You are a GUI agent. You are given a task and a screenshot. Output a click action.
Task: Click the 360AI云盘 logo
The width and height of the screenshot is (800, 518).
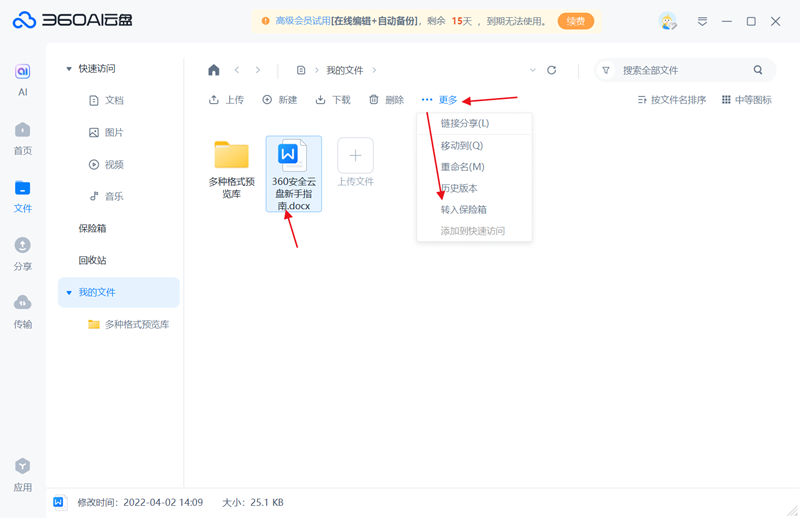pos(72,20)
